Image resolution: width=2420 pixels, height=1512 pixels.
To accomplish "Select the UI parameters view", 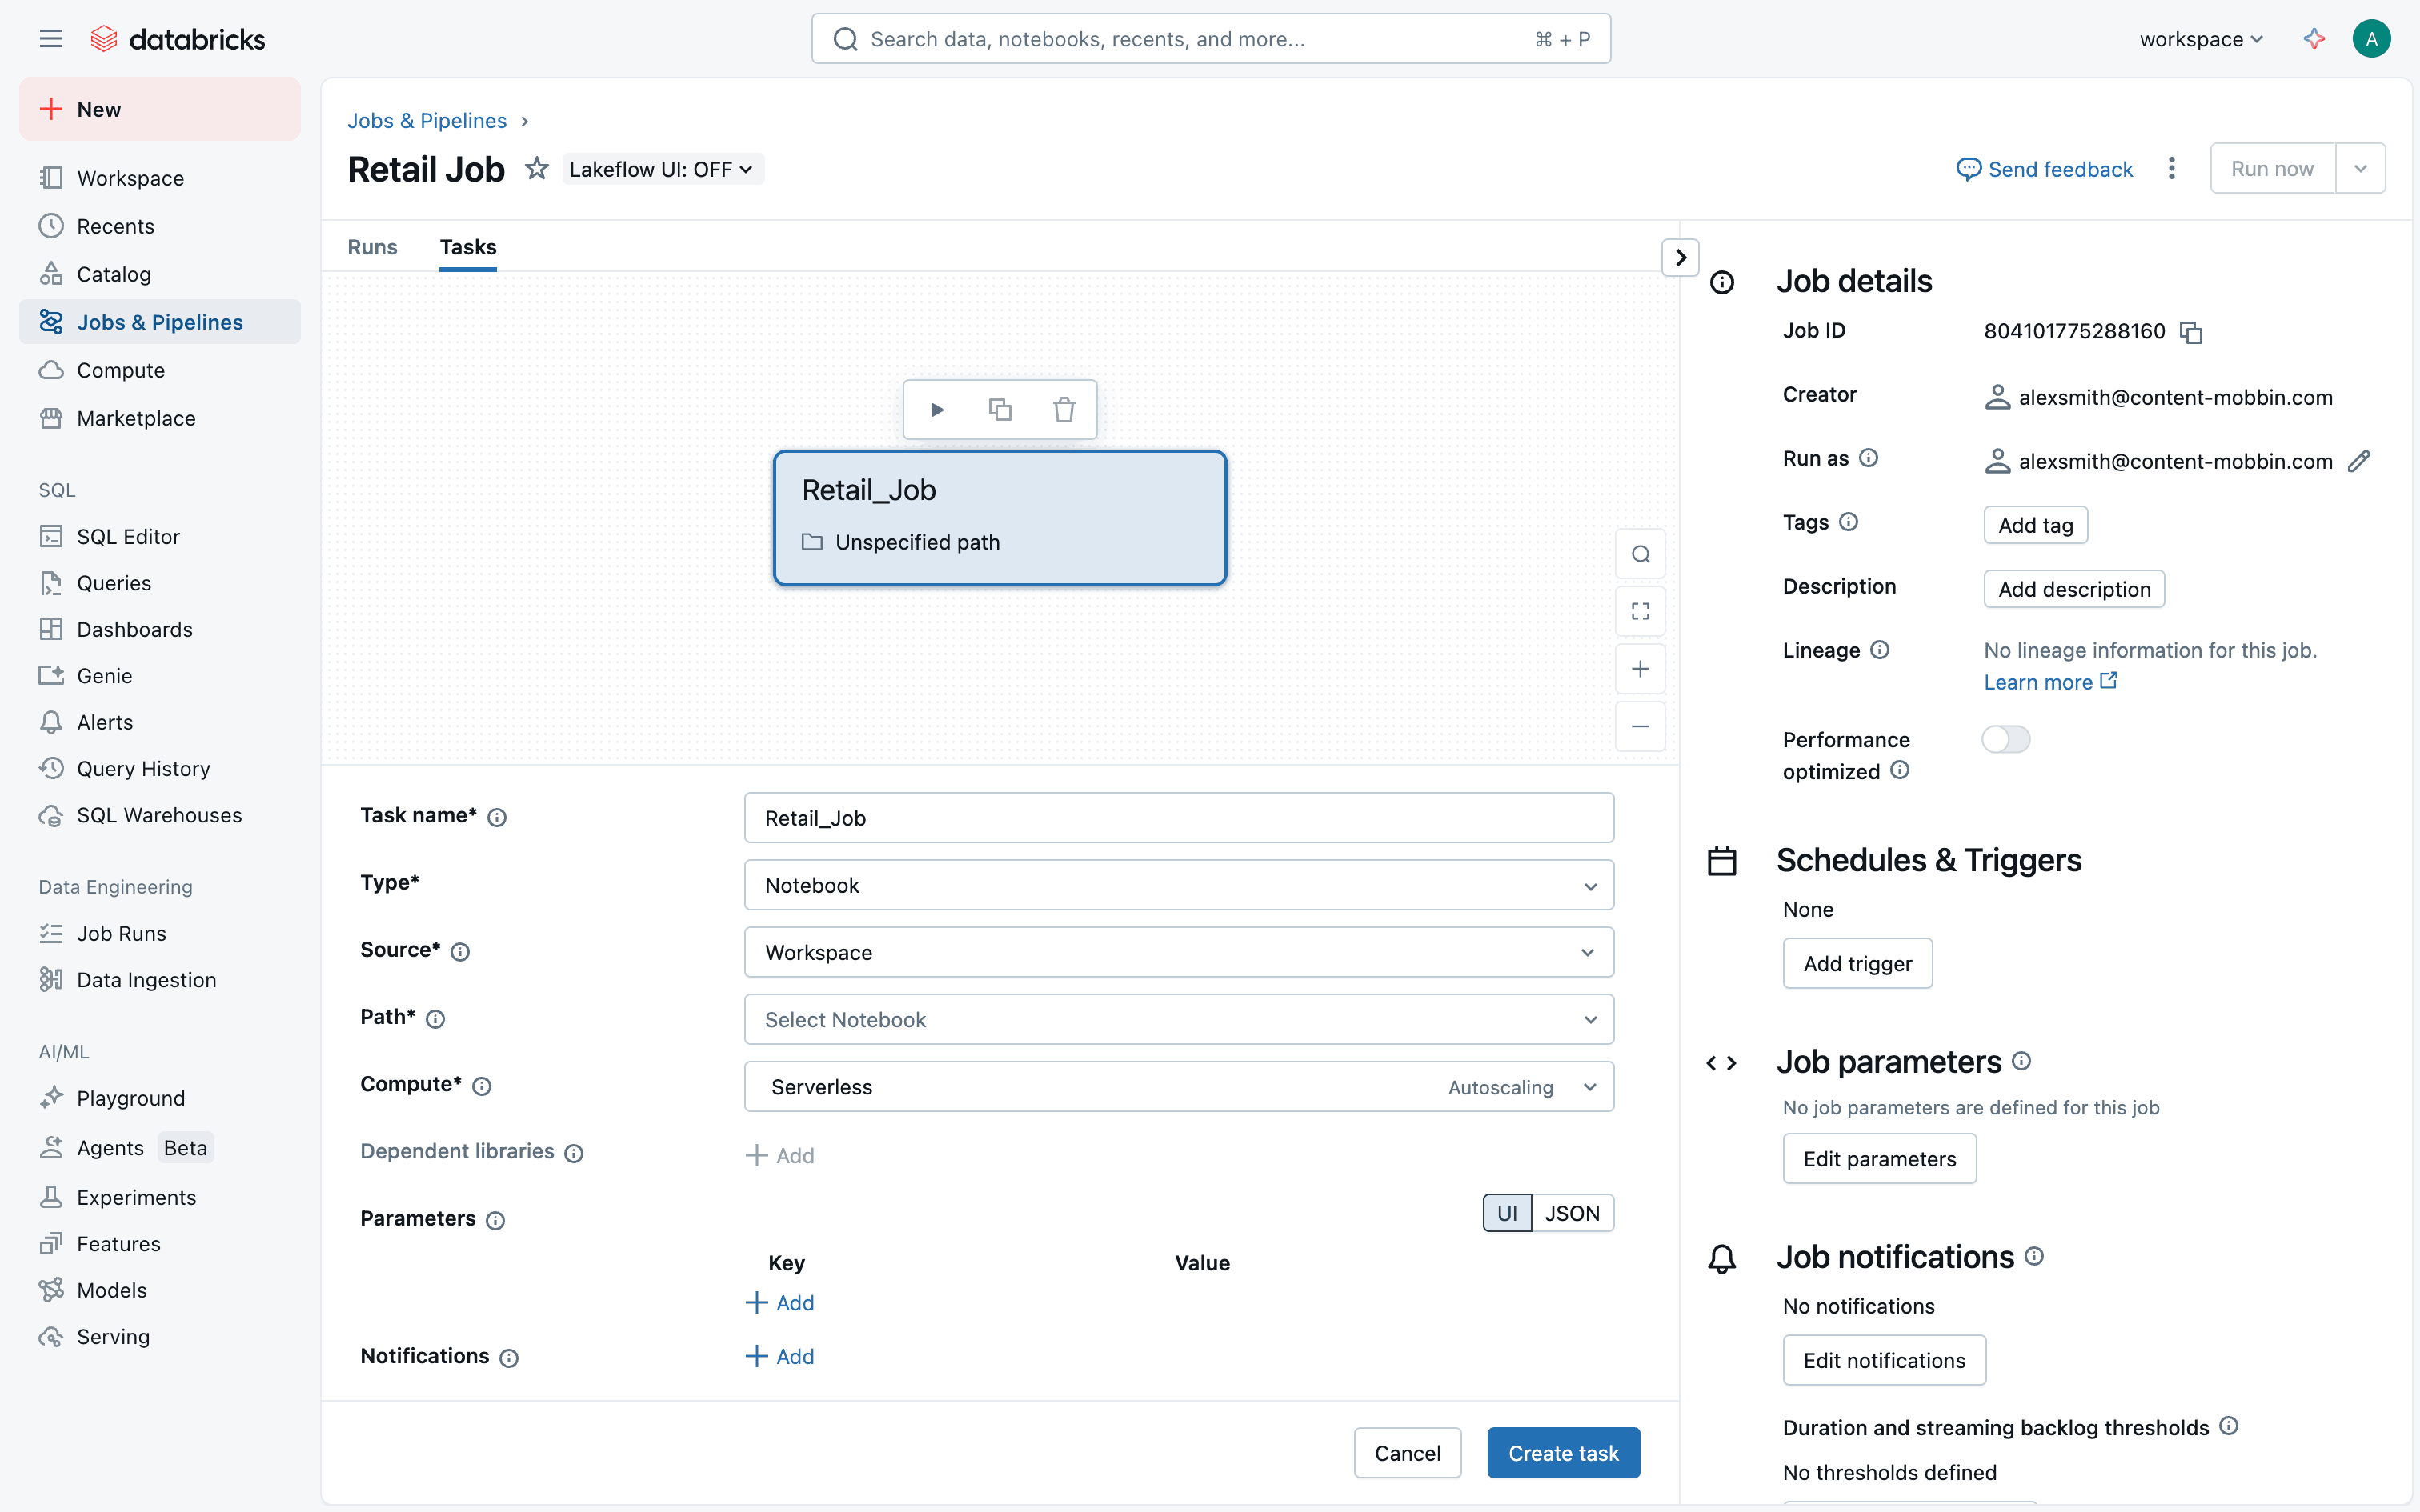I will (x=1507, y=1213).
